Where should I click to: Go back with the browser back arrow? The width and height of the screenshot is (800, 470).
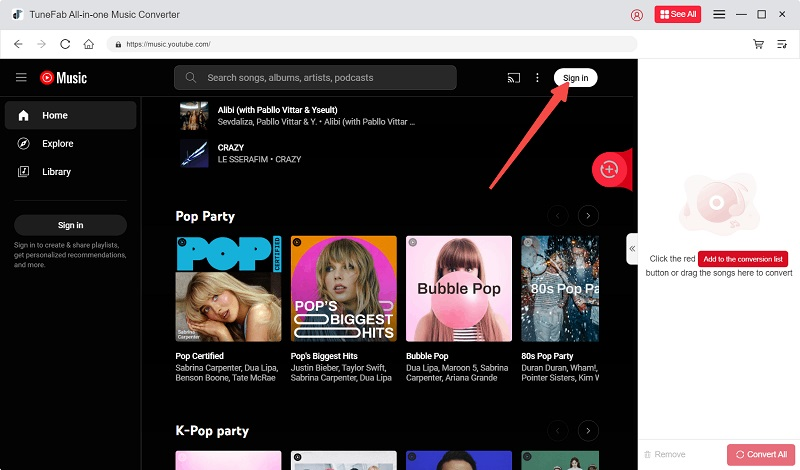coord(18,44)
